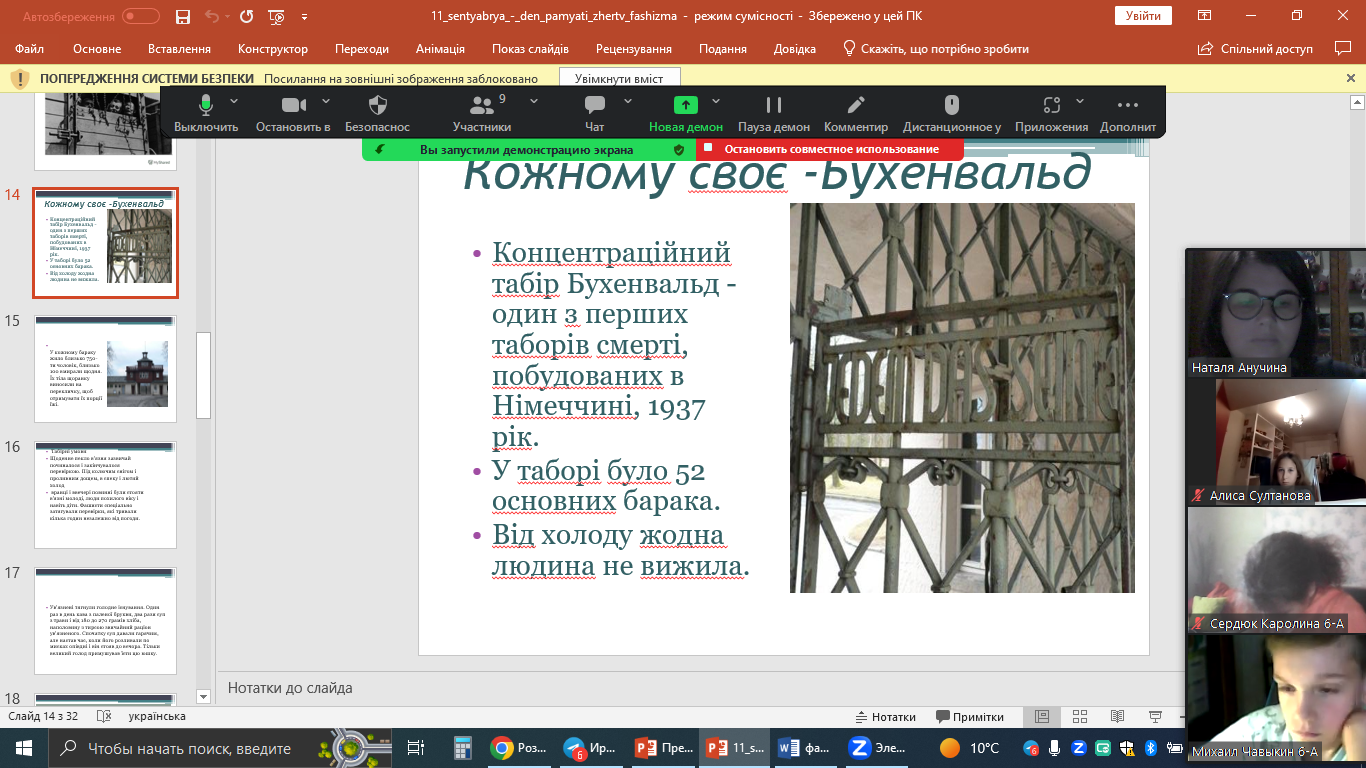Expand the arrow next to Участники
The height and width of the screenshot is (768, 1366).
coord(534,101)
